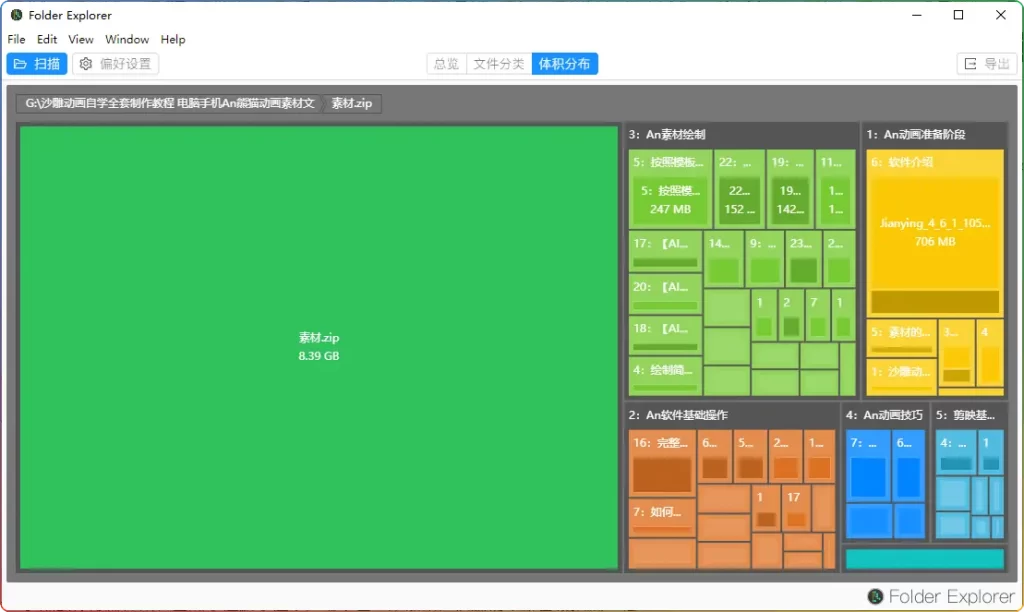This screenshot has height=612, width=1024.
Task: Switch to the 文件分类 file category tab
Action: click(499, 64)
